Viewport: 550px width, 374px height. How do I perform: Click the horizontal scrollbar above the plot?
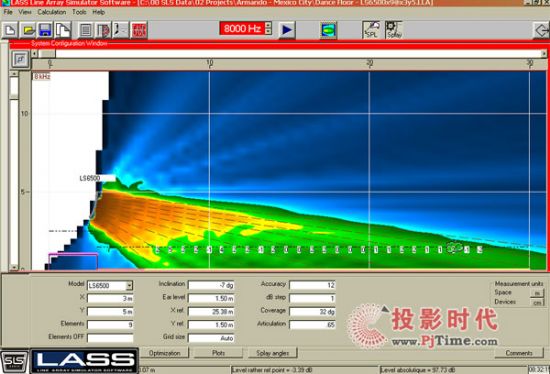pos(289,54)
